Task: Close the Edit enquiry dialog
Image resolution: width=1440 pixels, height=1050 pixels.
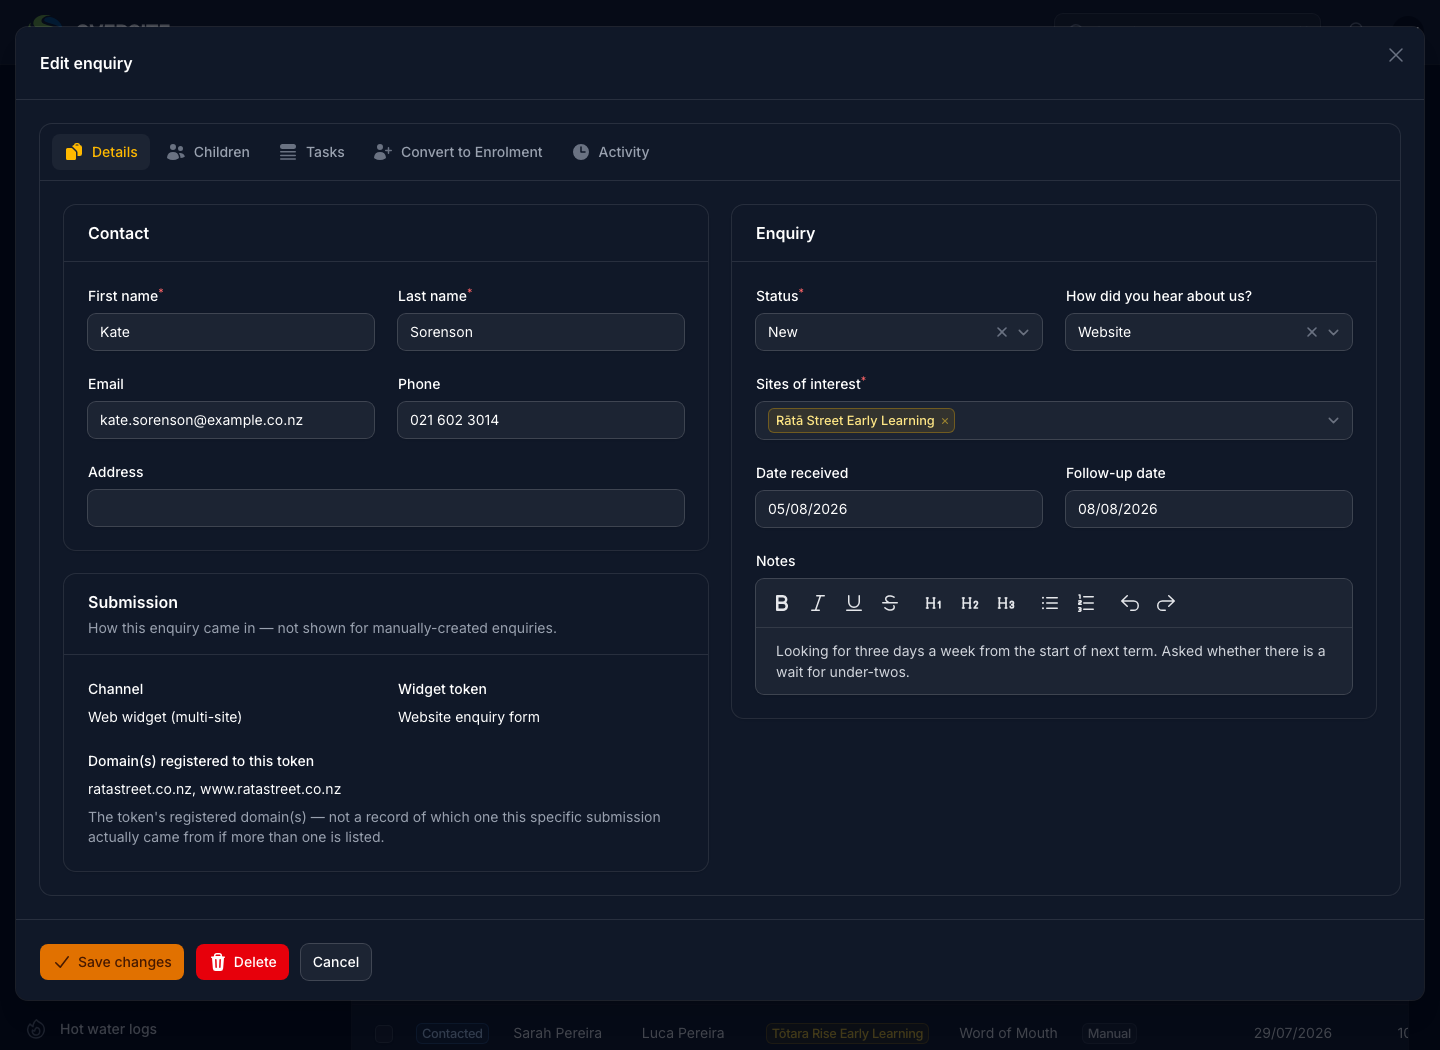Action: pos(1396,55)
